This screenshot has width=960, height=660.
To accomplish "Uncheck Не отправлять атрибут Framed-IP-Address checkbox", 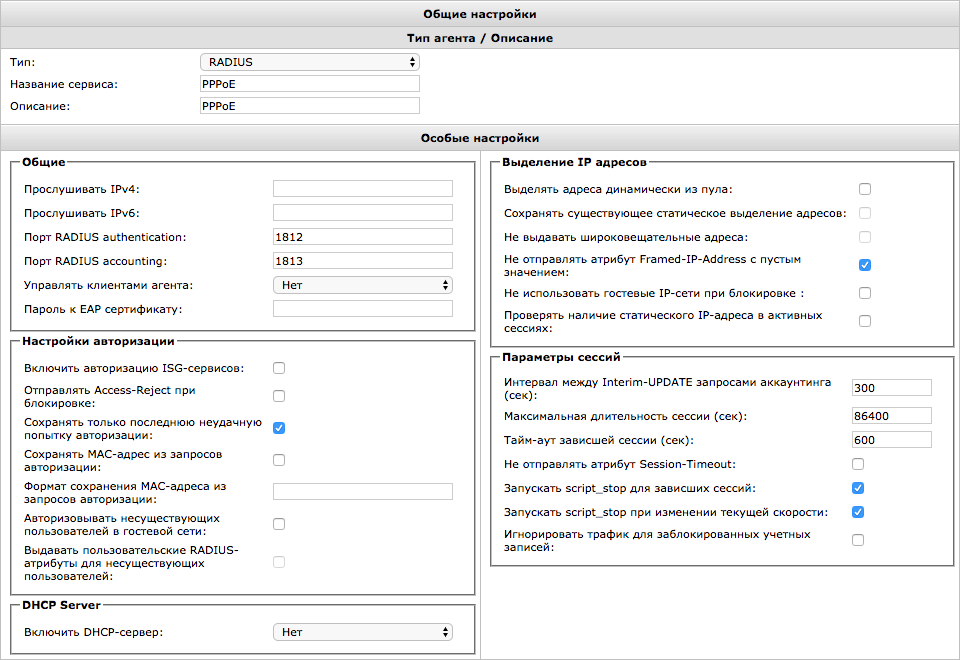I will pos(865,265).
